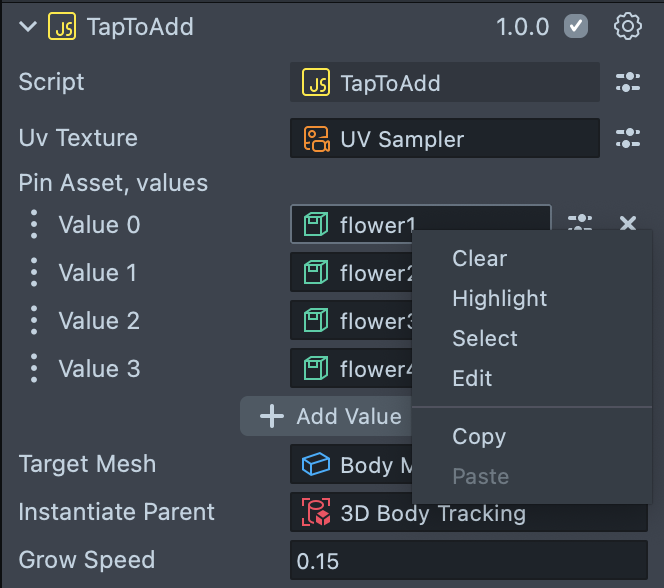Choose Copy from the context menu

[479, 436]
